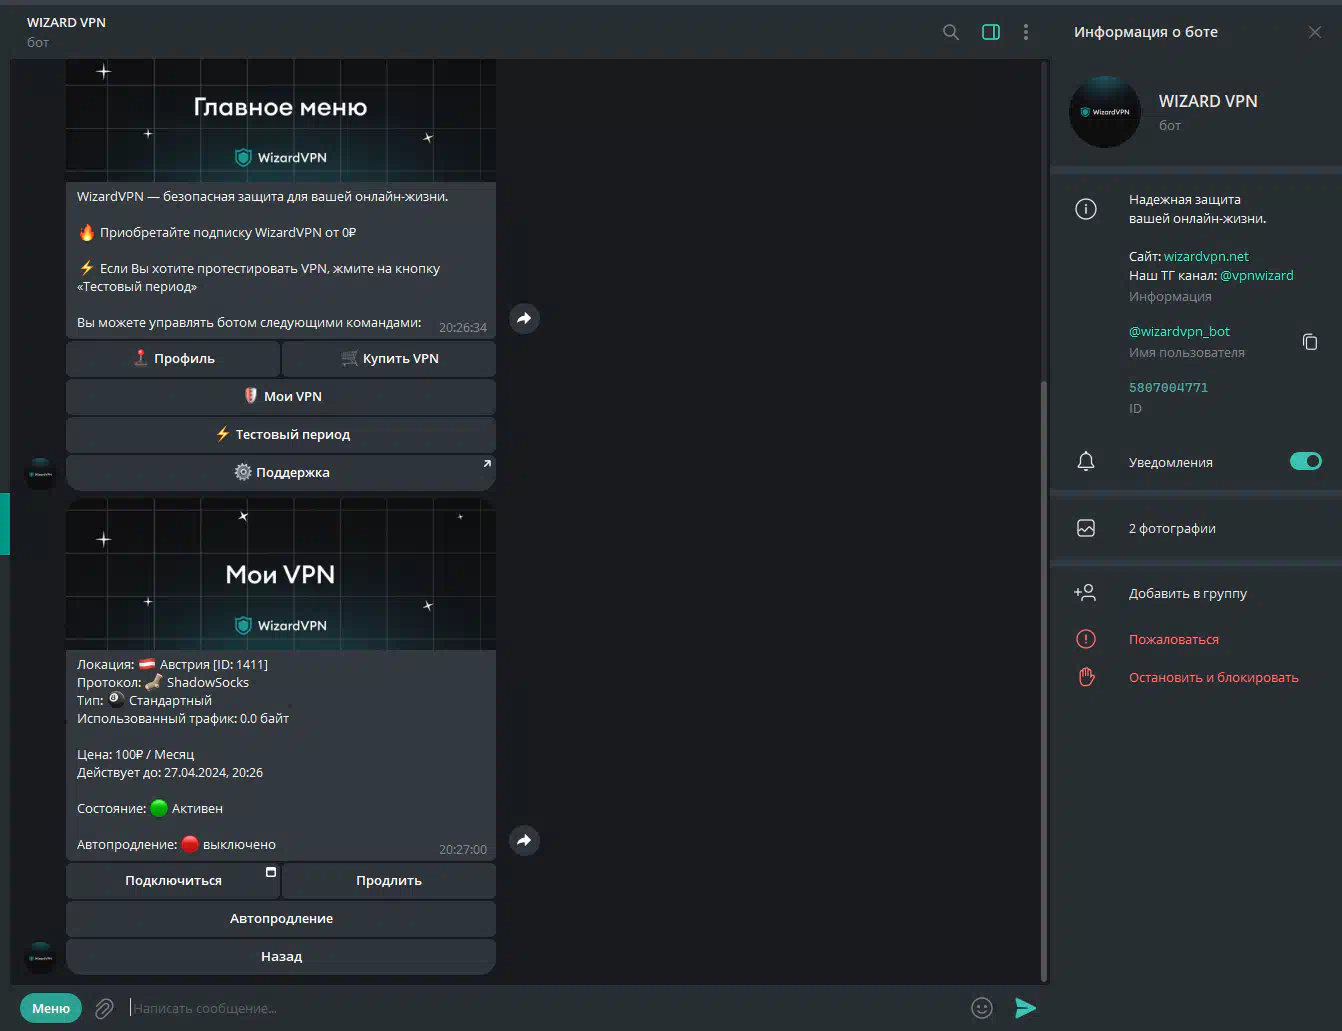The height and width of the screenshot is (1031, 1342).
Task: Click the Действует до: 27.04.2024 text
Action: pyautogui.click(x=170, y=772)
